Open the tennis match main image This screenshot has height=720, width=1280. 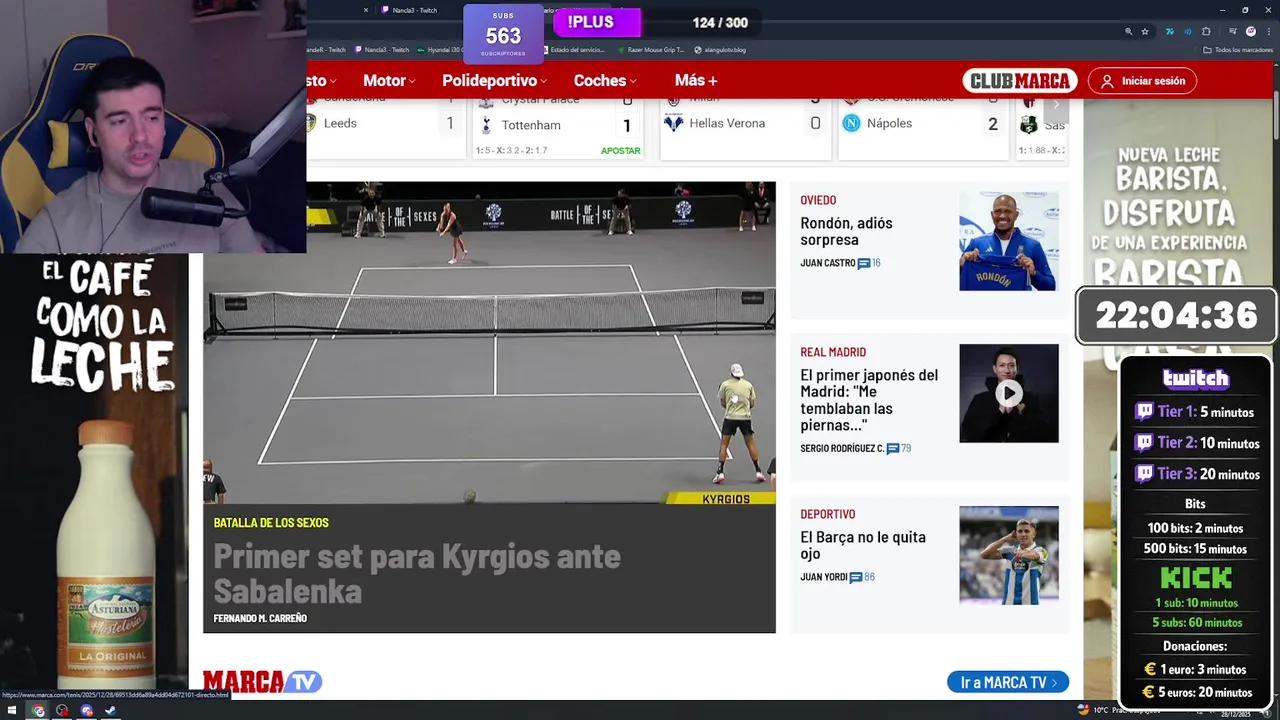[x=489, y=343]
